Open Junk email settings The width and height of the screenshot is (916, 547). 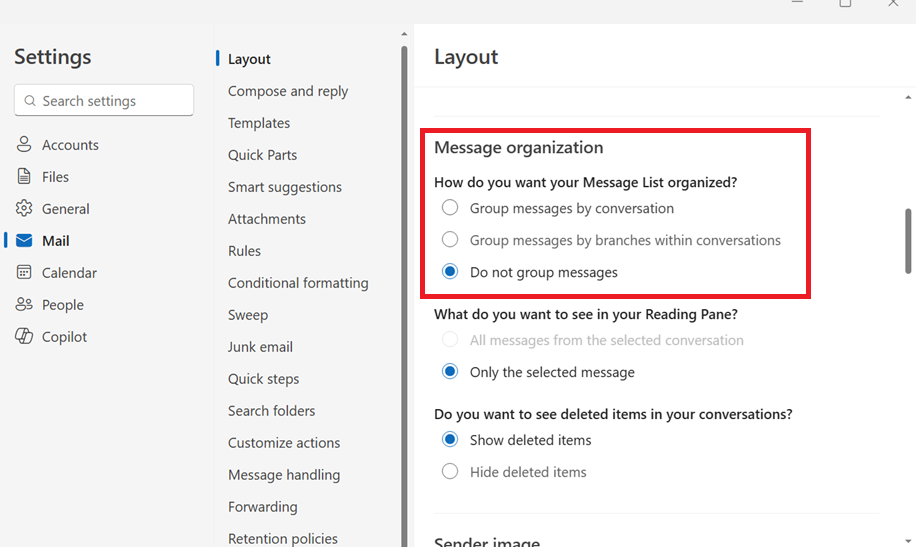click(x=260, y=347)
